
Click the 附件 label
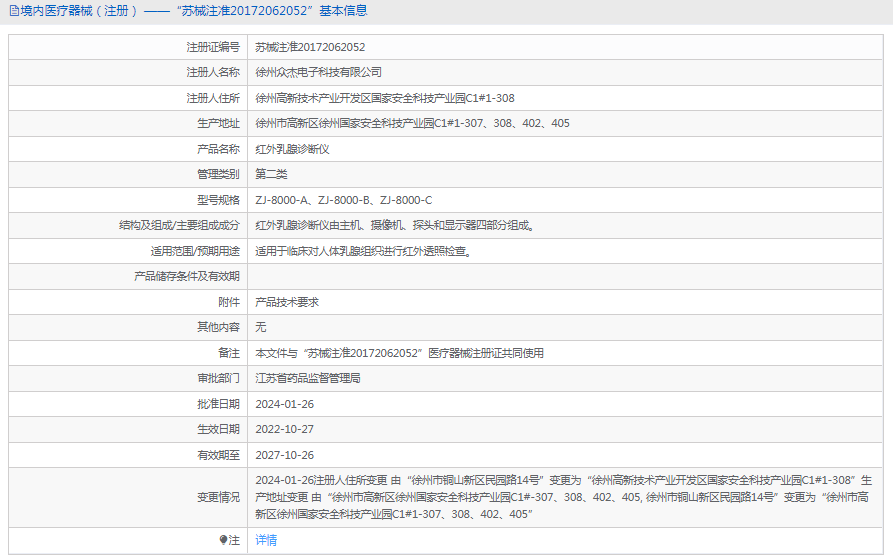[229, 302]
